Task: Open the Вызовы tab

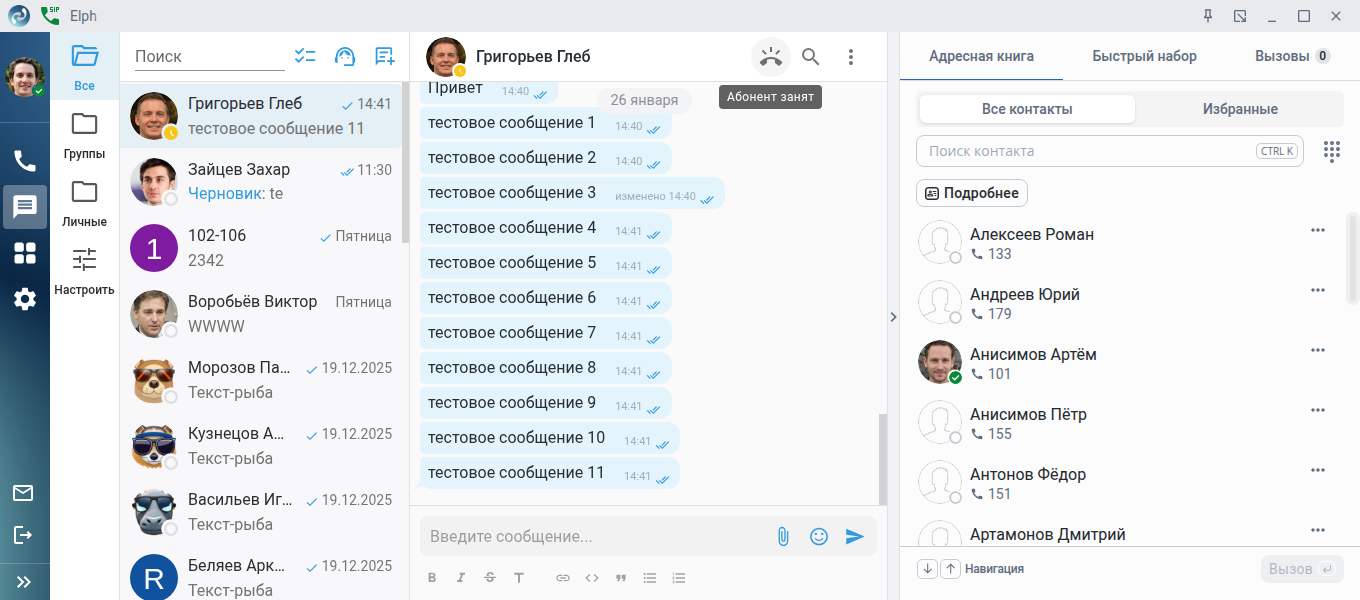Action: coord(1291,56)
